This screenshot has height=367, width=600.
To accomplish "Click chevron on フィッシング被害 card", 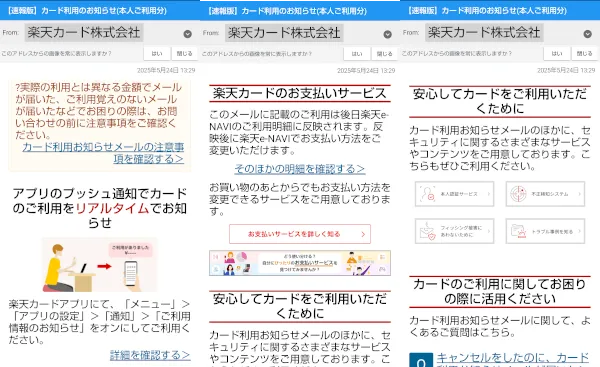I will coord(489,231).
